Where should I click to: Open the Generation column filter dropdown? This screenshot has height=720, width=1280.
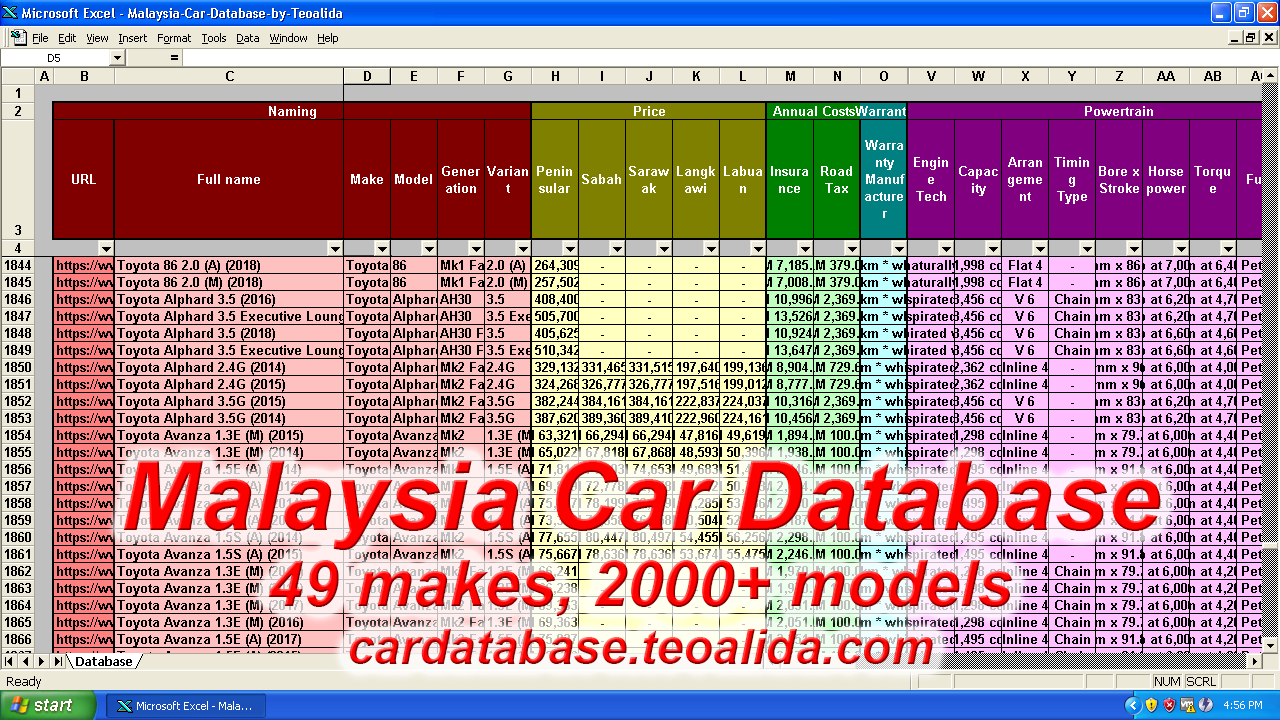coord(476,248)
